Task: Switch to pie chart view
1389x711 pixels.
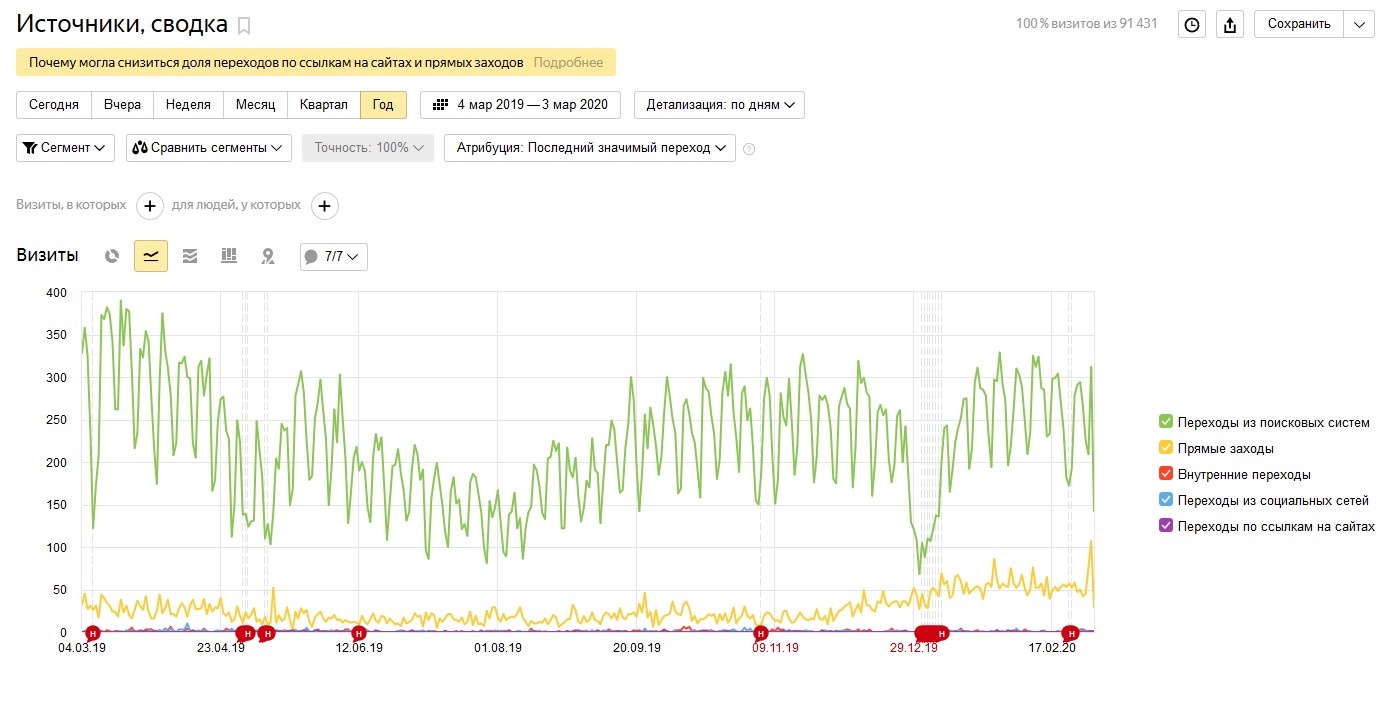Action: click(x=112, y=256)
